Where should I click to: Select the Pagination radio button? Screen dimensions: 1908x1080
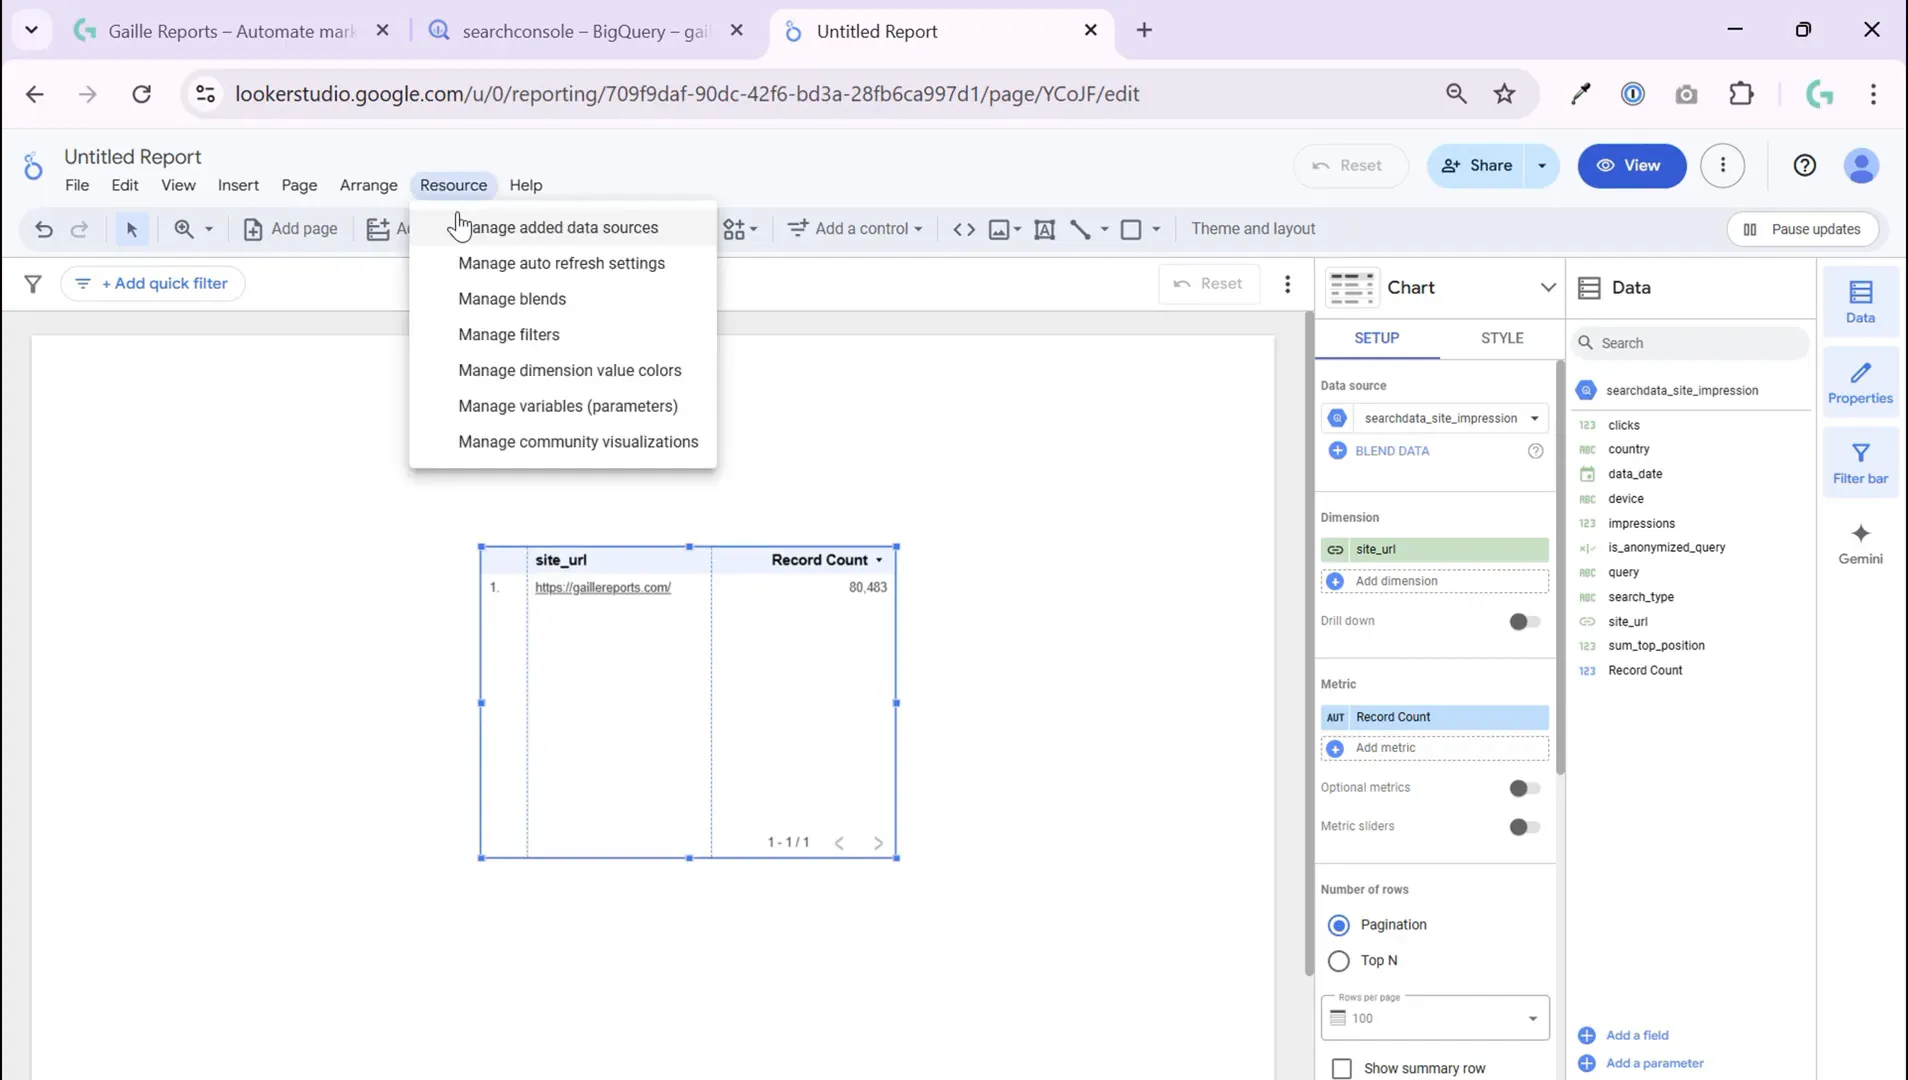pos(1338,925)
